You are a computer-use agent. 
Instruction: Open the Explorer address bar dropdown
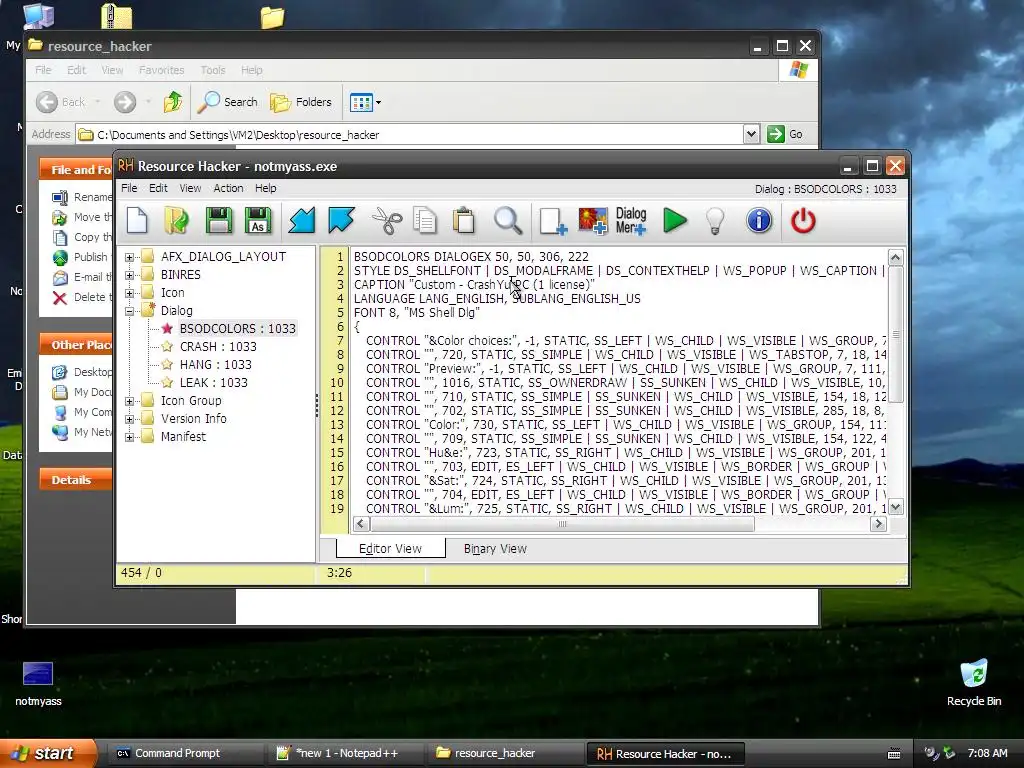tap(751, 134)
